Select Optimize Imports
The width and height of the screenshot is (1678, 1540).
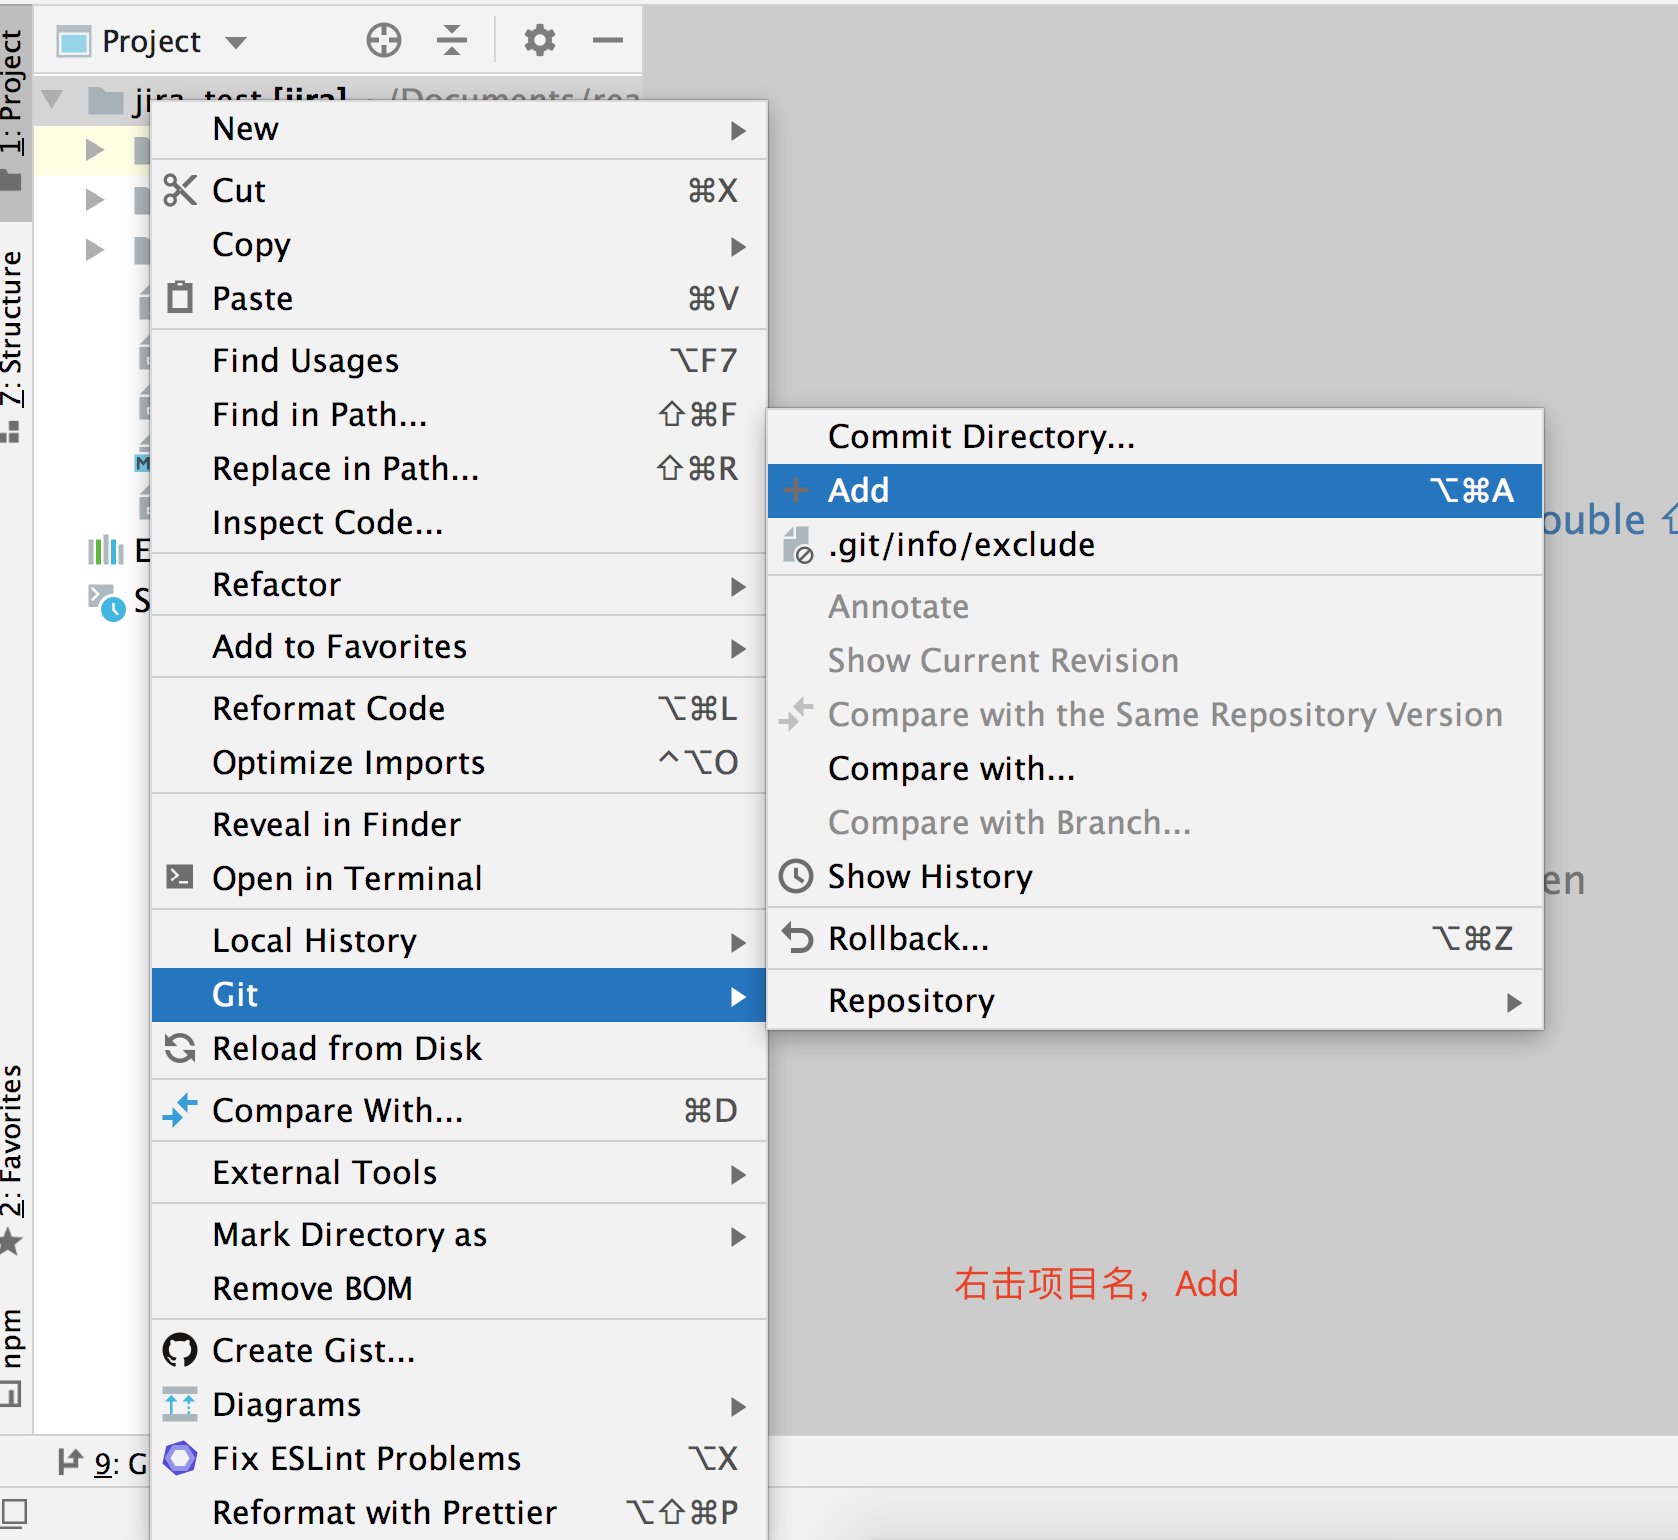(459, 762)
